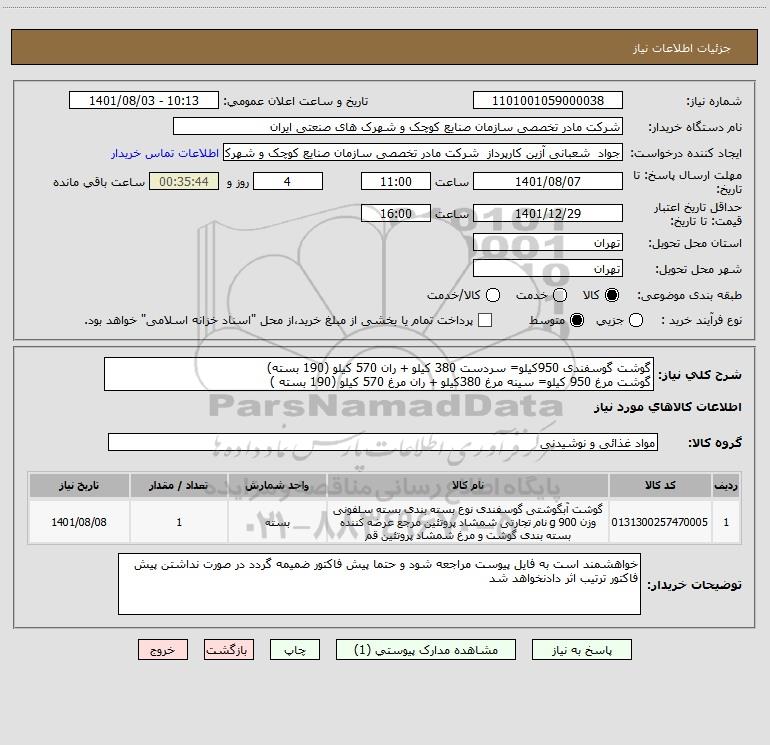
Task: Click the بسته unit cell
Action: 277,522
